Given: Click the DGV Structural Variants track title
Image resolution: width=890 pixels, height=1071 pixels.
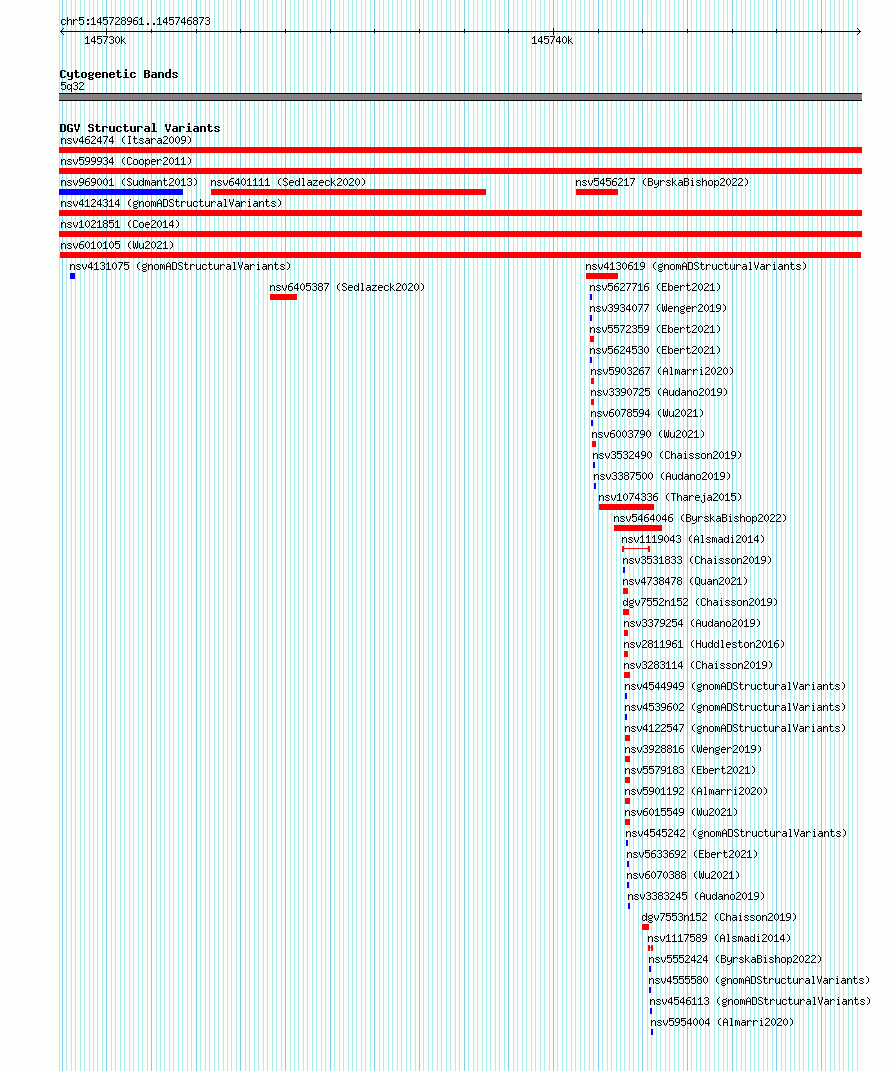Looking at the screenshot, I should 140,128.
